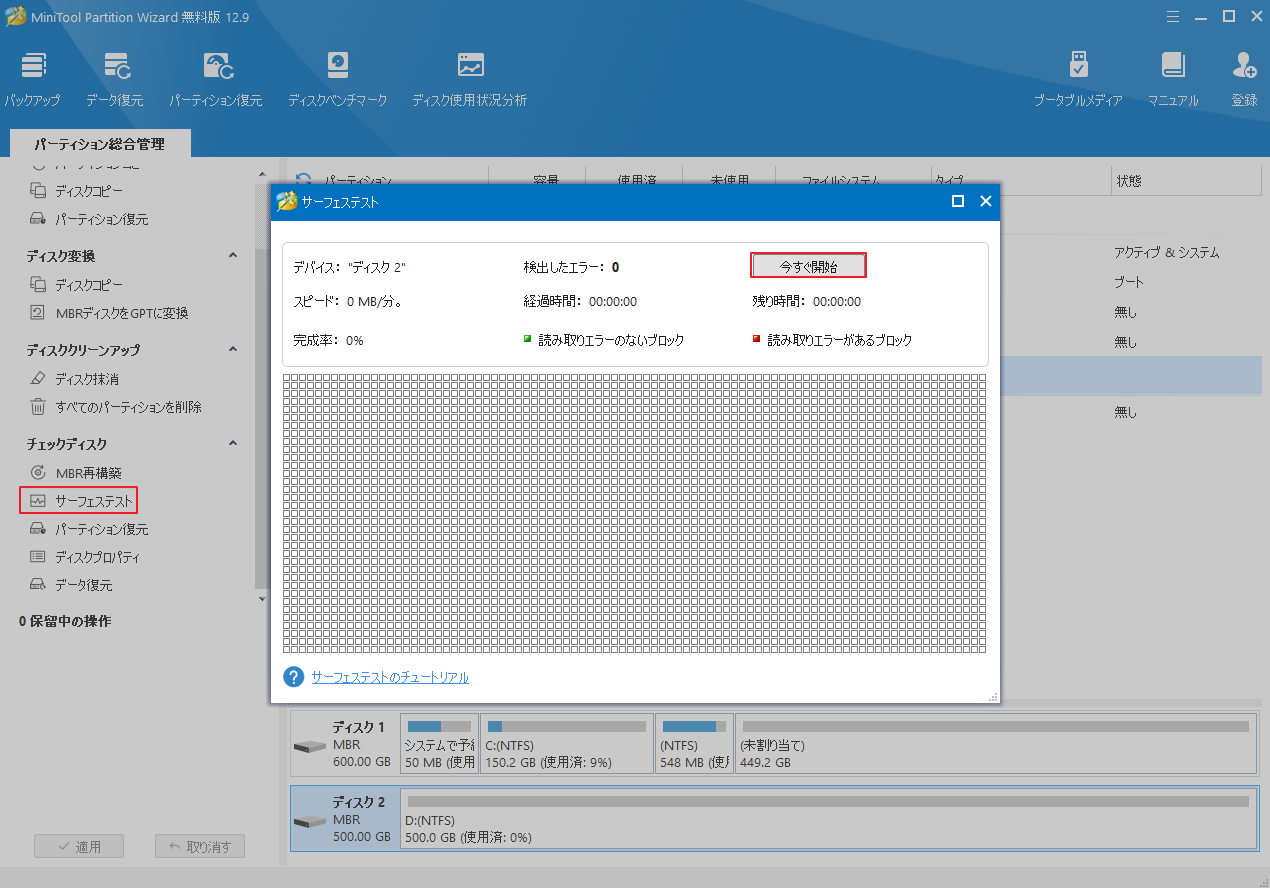Click the help question mark icon in the サーフェステスト dialog
1270x888 pixels.
(293, 677)
